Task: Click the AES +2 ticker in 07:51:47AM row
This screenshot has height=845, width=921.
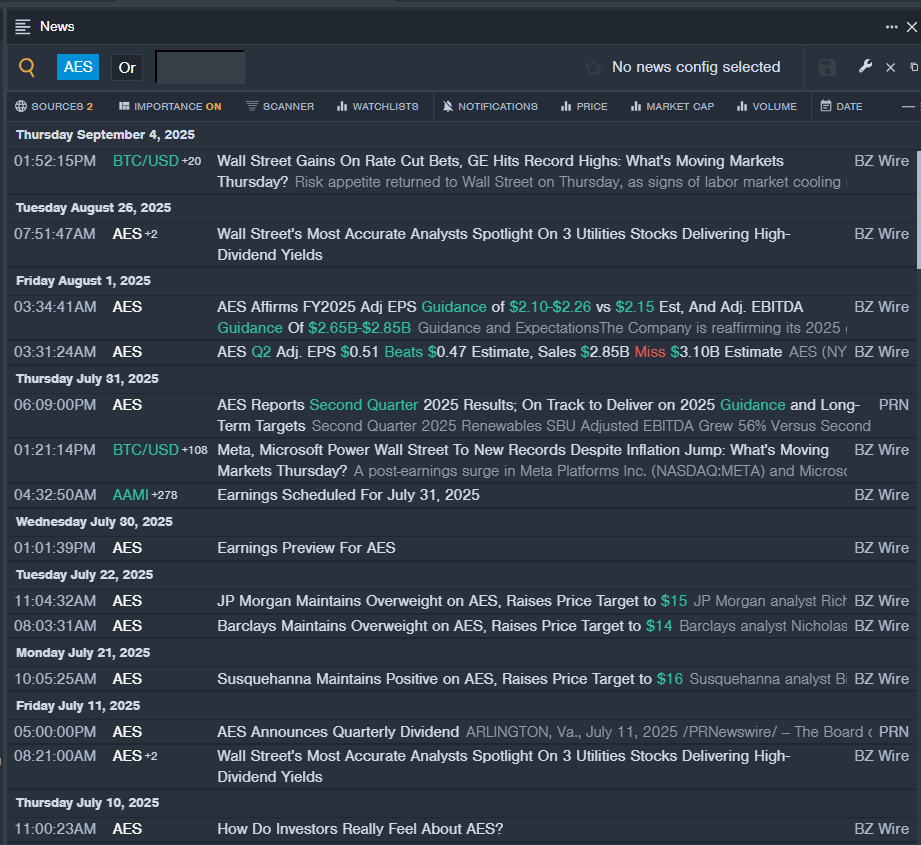Action: point(135,234)
